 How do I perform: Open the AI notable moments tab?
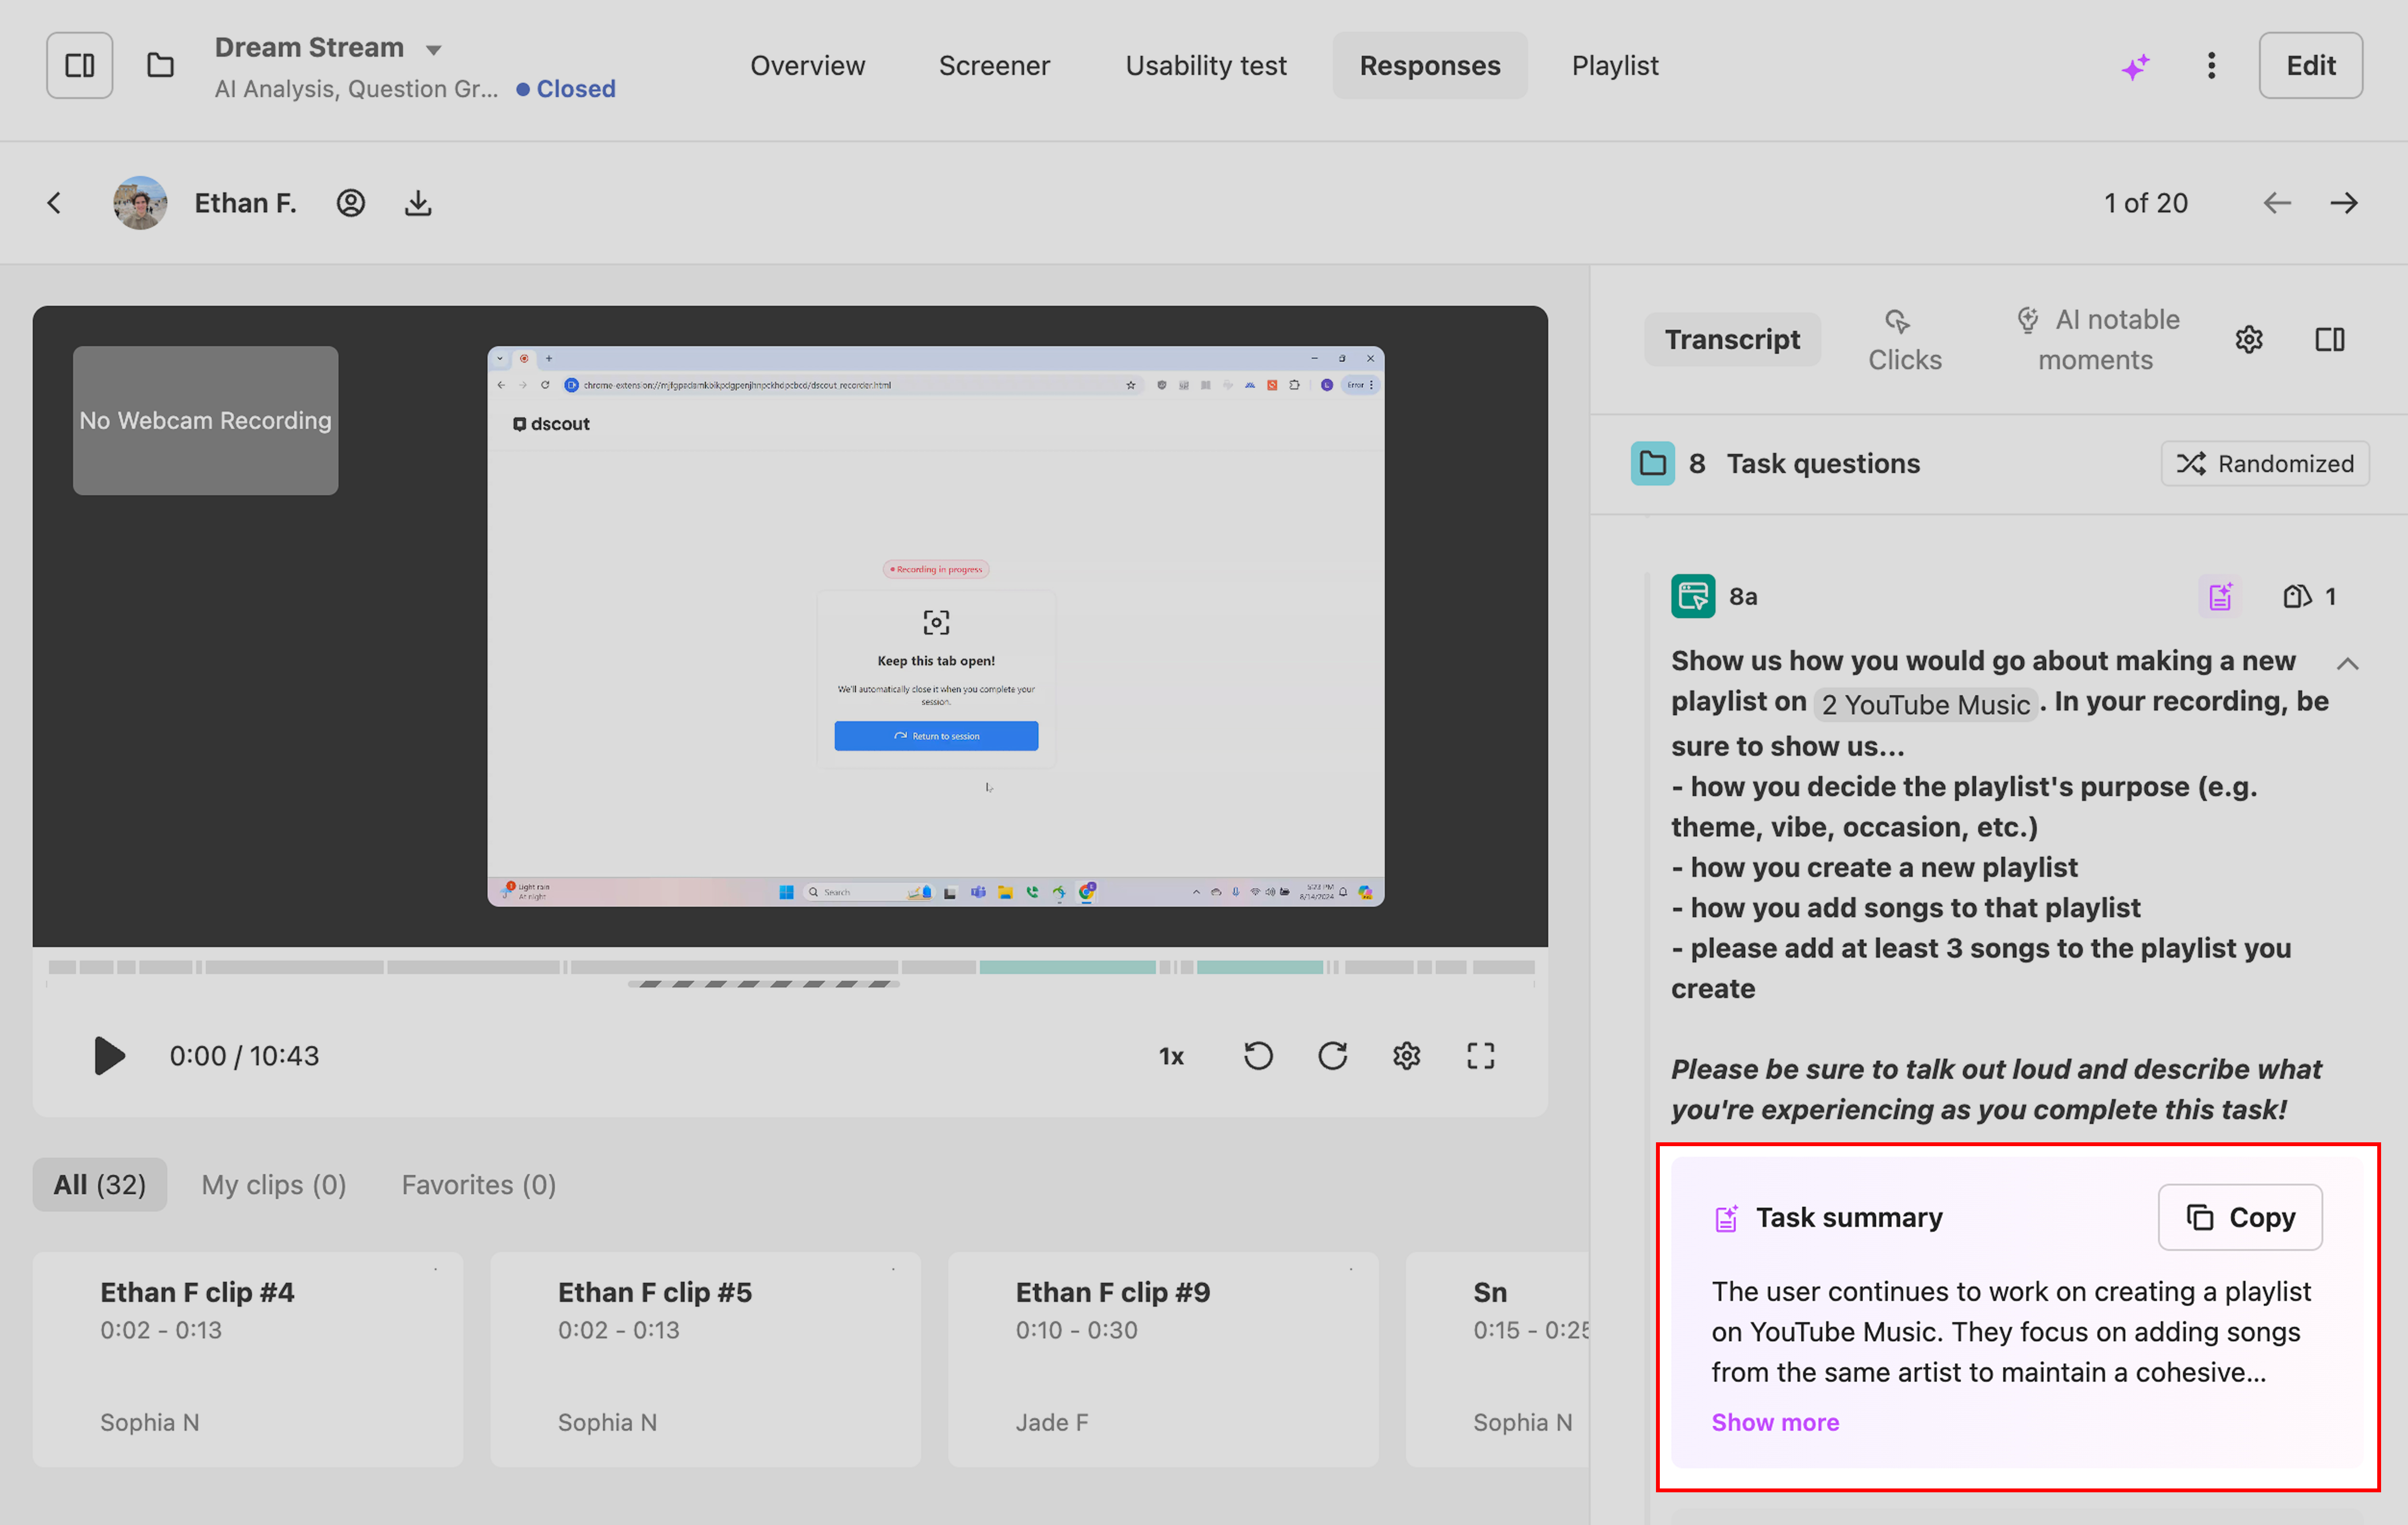(2097, 340)
